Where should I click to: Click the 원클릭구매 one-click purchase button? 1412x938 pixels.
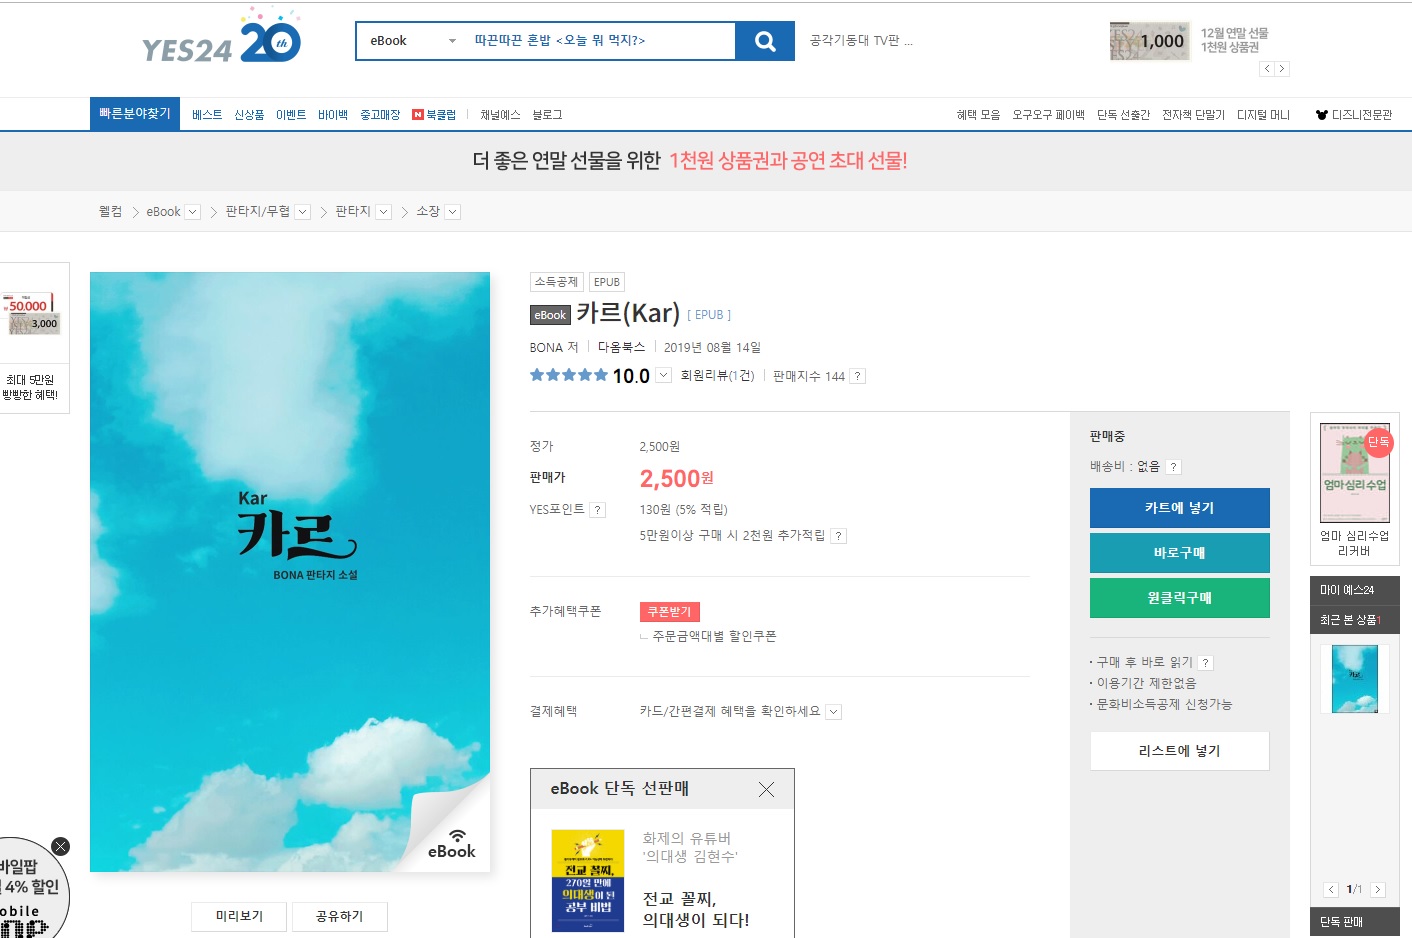coord(1180,598)
